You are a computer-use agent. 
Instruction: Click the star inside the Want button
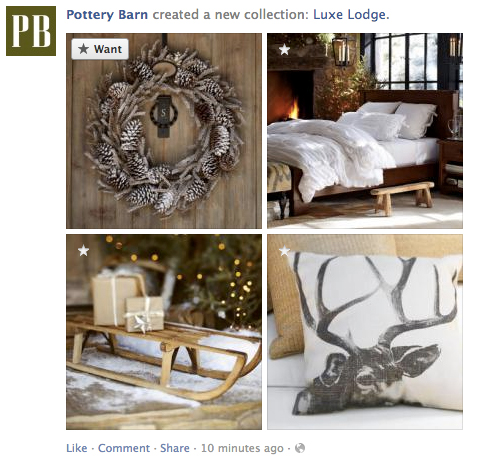(x=83, y=49)
